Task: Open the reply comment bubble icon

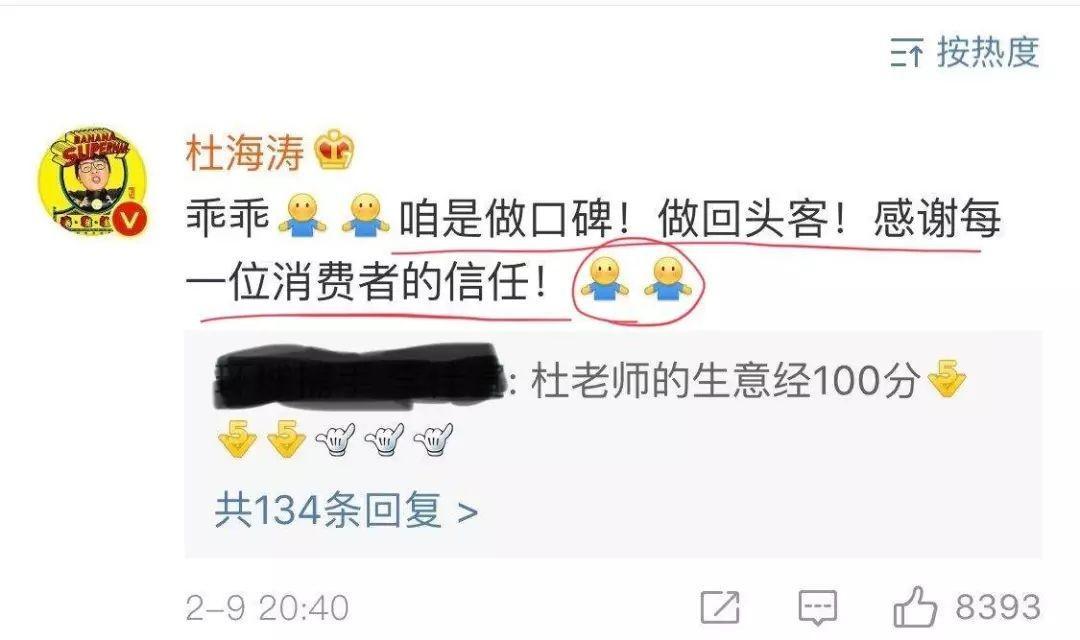Action: (818, 608)
